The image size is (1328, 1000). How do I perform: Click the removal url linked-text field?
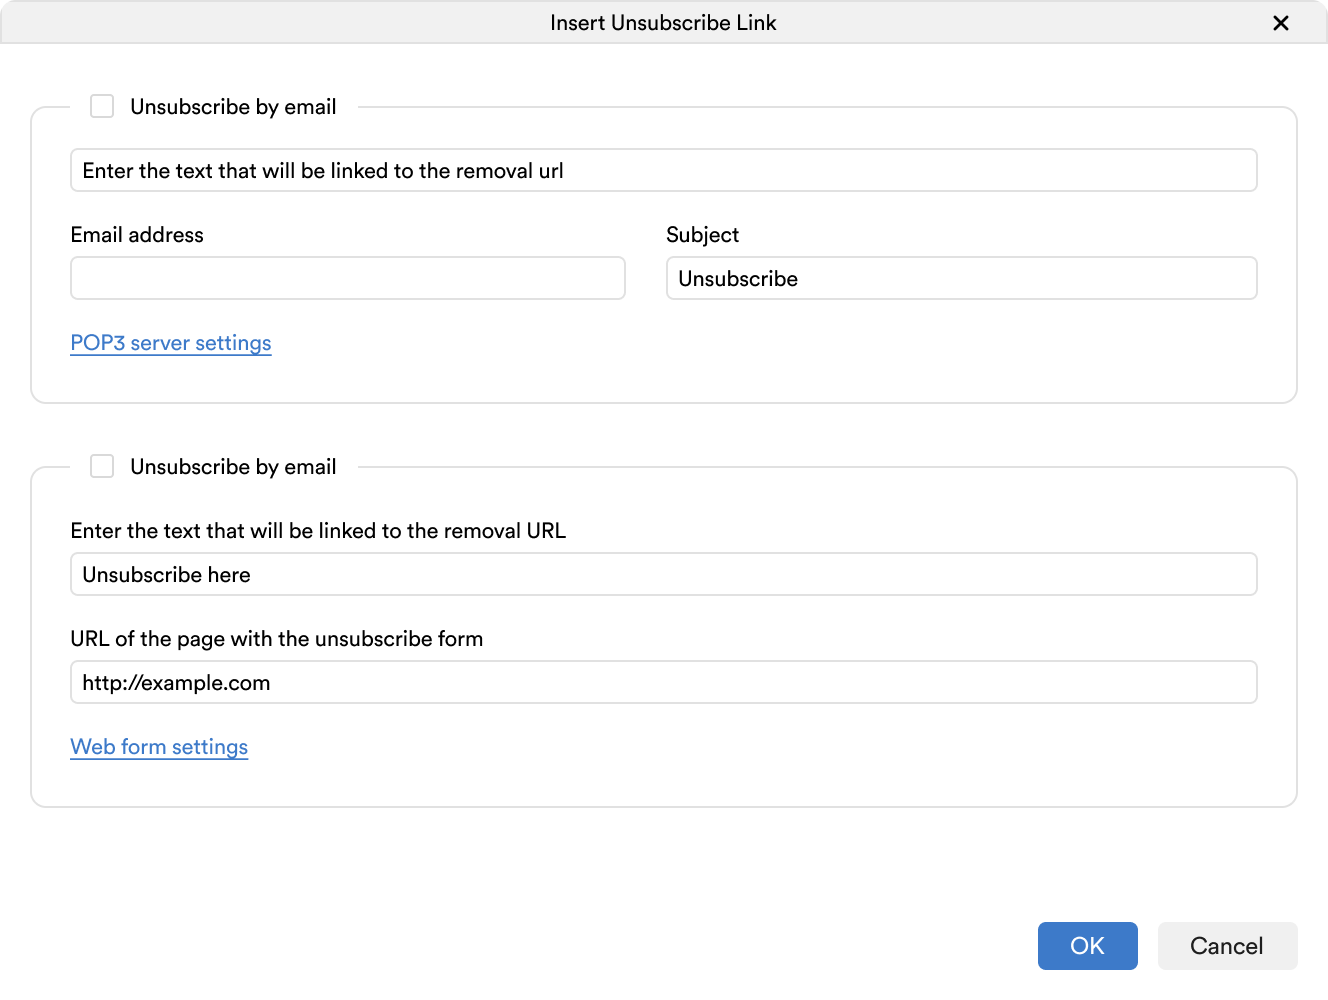click(x=663, y=170)
